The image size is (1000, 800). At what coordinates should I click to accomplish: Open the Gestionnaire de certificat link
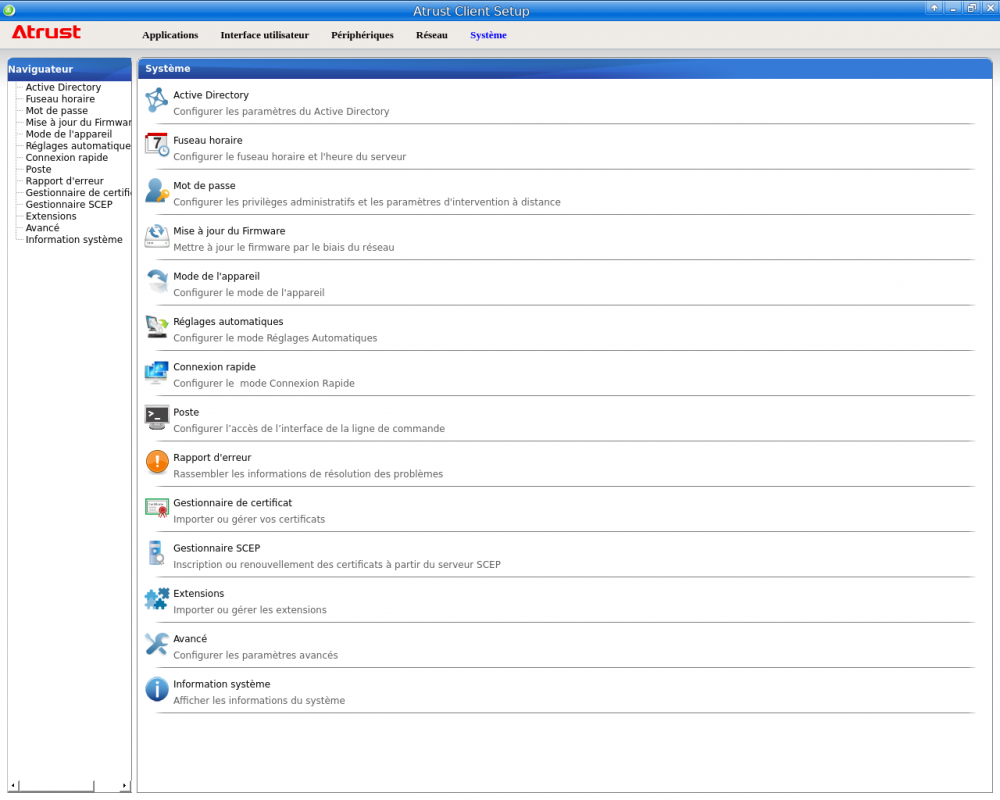(x=232, y=503)
